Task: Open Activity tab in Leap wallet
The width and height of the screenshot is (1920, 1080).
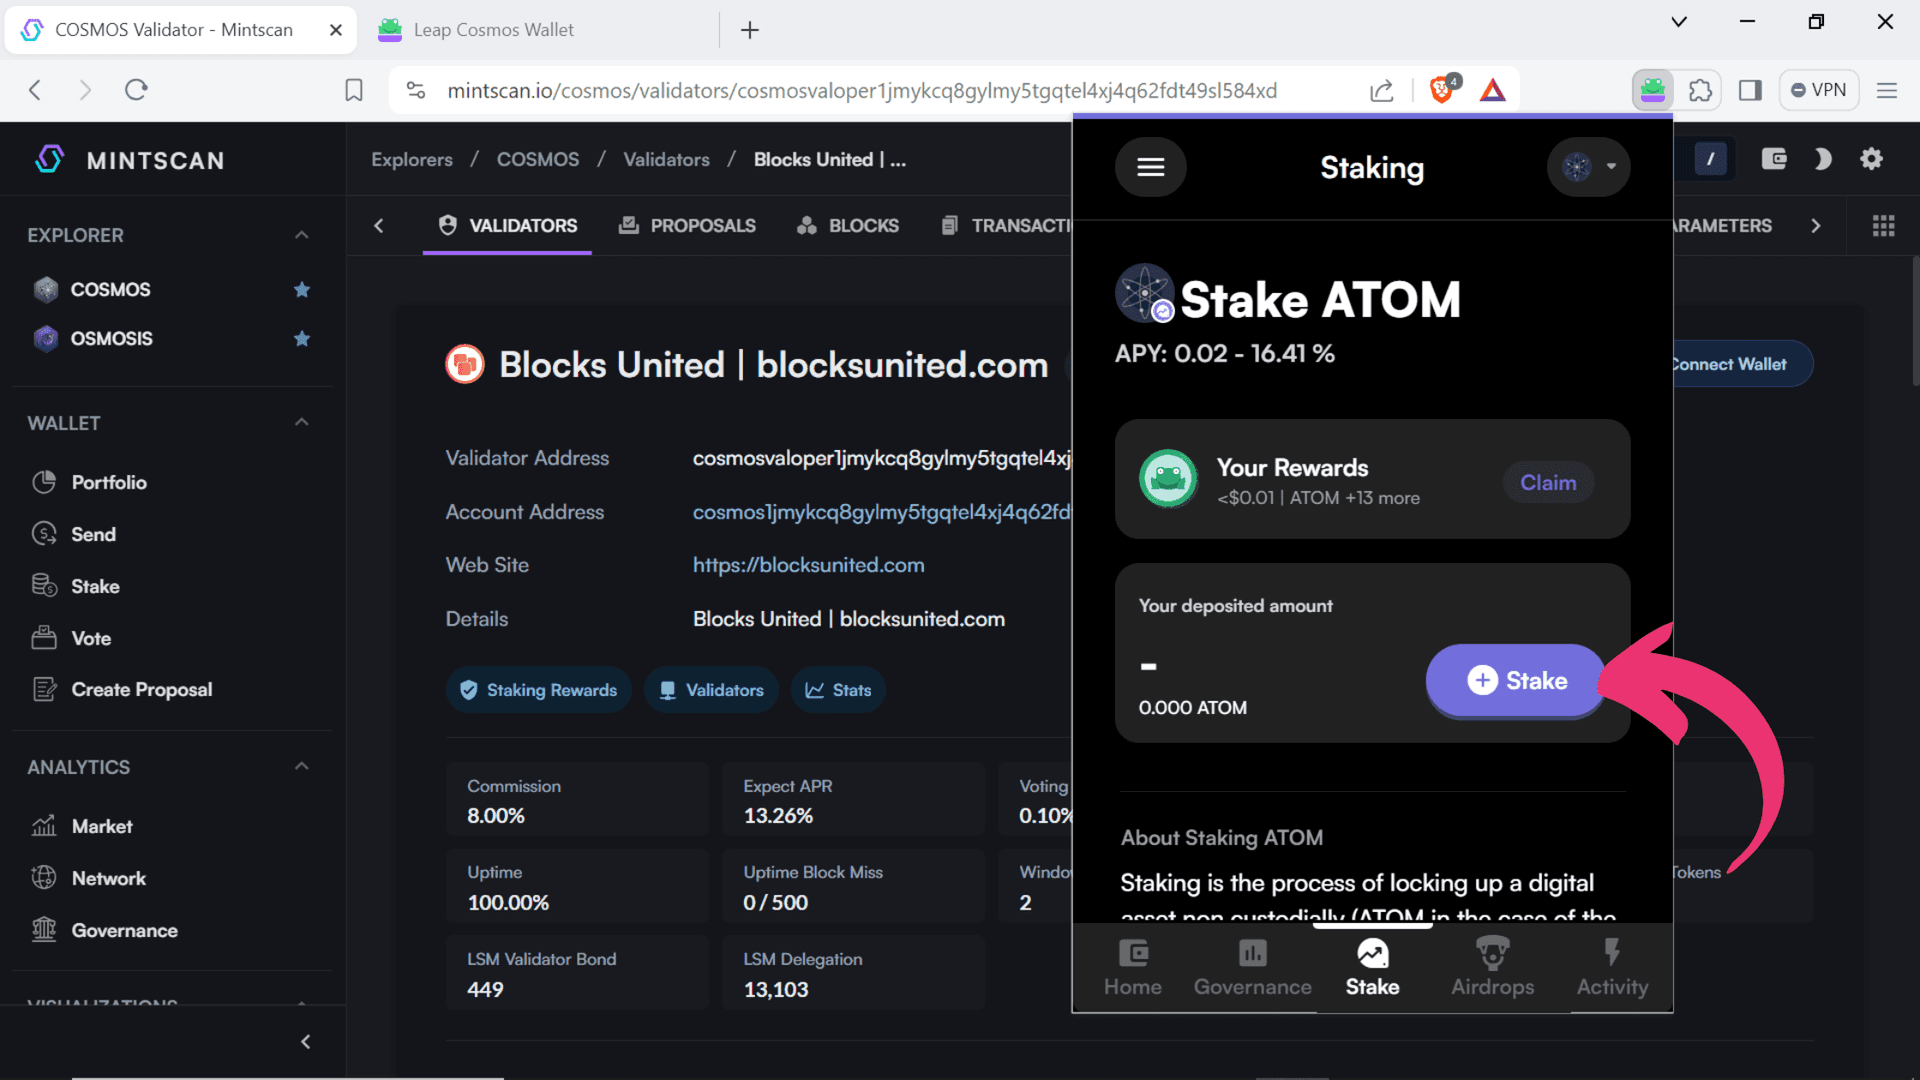Action: point(1612,967)
